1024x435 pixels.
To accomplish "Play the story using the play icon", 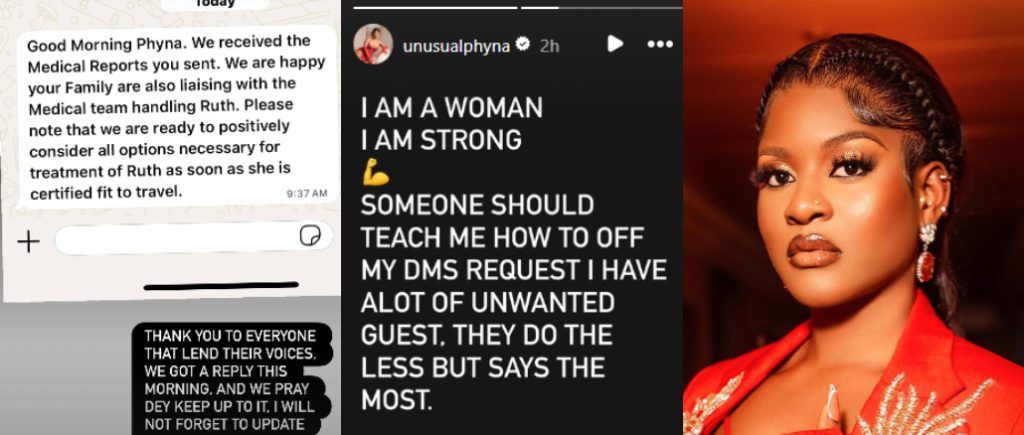I will (615, 44).
